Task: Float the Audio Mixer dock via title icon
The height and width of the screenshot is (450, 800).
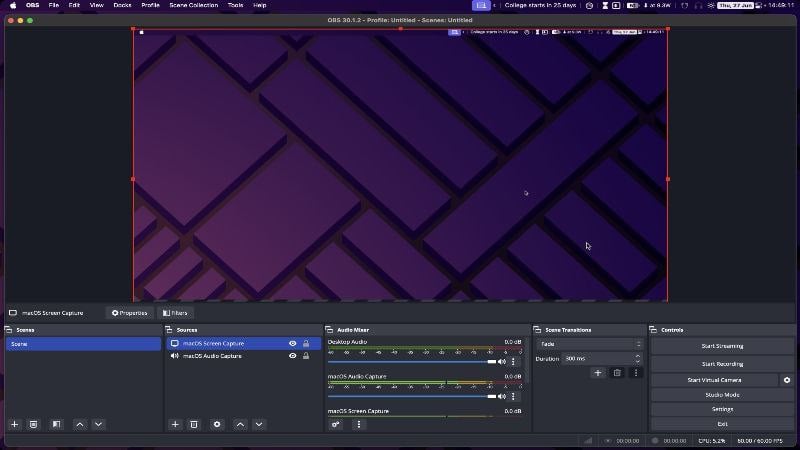Action: [329, 330]
